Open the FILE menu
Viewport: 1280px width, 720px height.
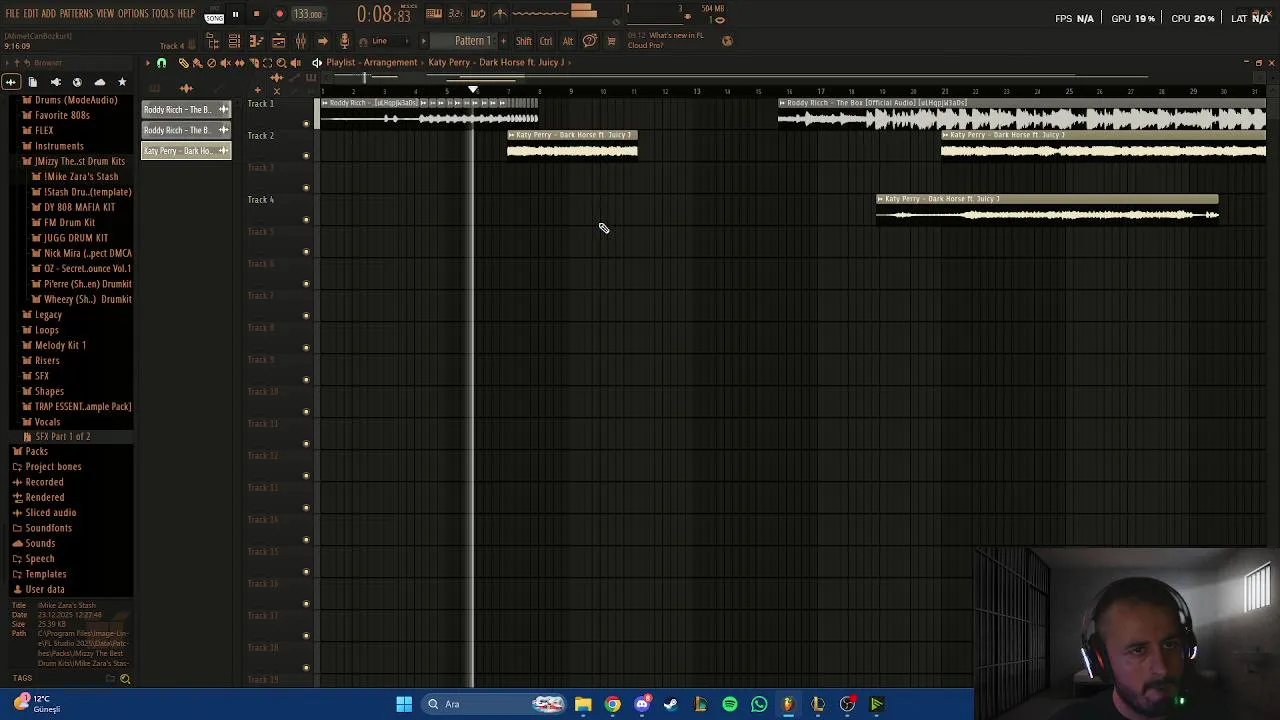click(13, 14)
